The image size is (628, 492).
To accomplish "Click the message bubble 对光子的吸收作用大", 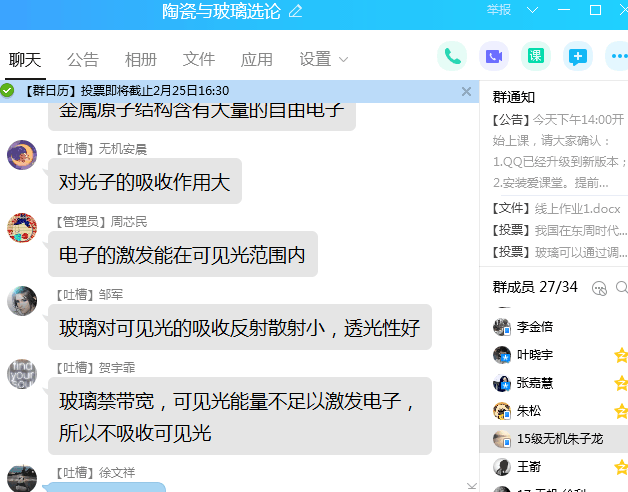I will 144,182.
